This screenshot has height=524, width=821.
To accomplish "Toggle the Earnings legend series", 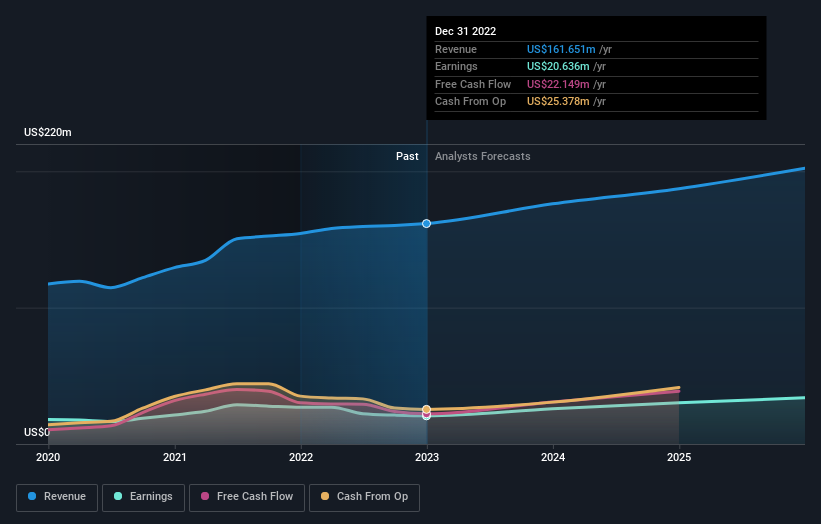I will pos(143,497).
